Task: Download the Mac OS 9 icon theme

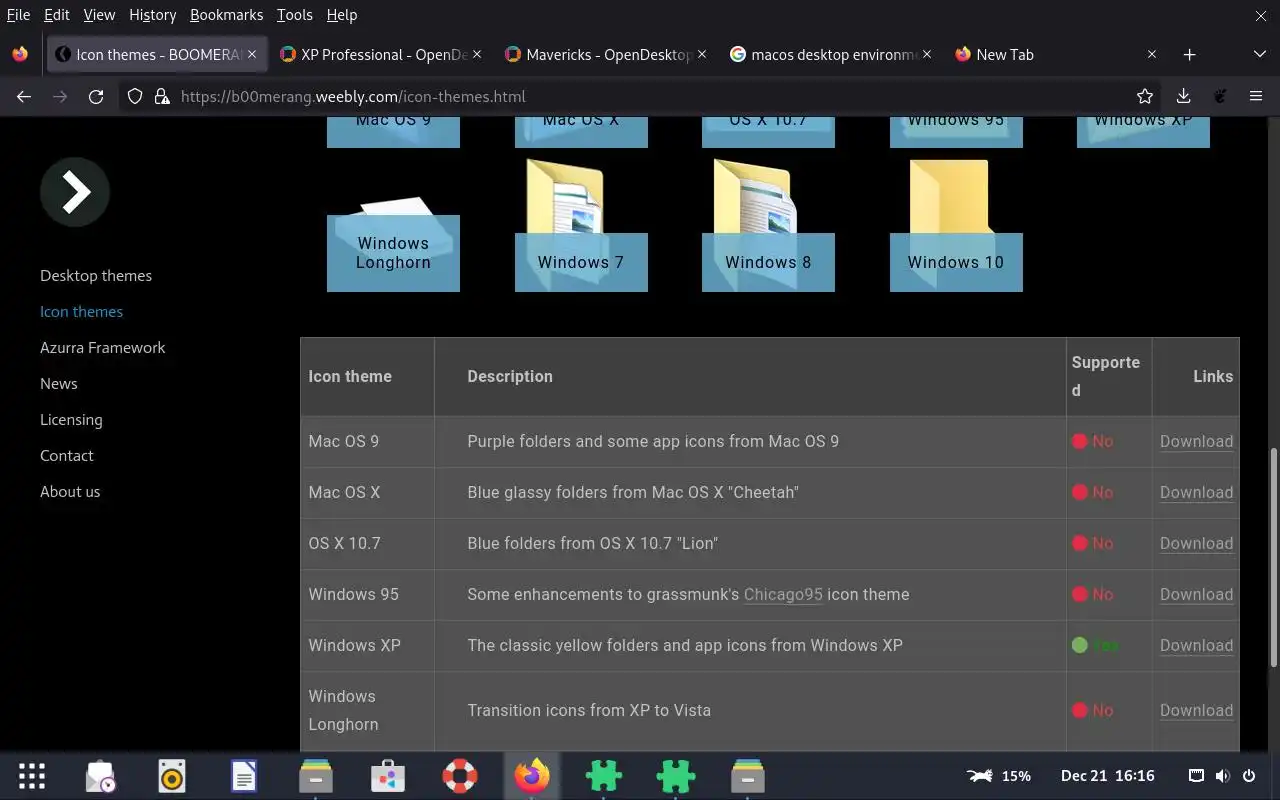Action: (x=1196, y=441)
